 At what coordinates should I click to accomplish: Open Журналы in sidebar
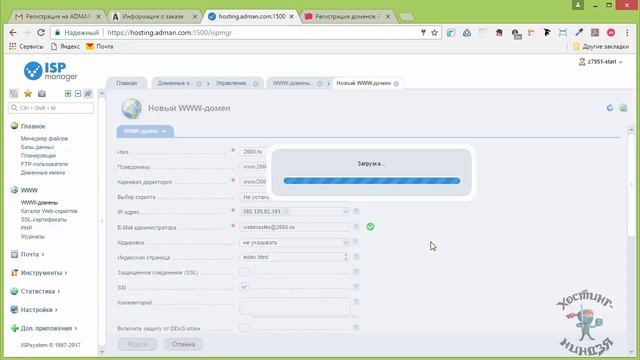33,237
